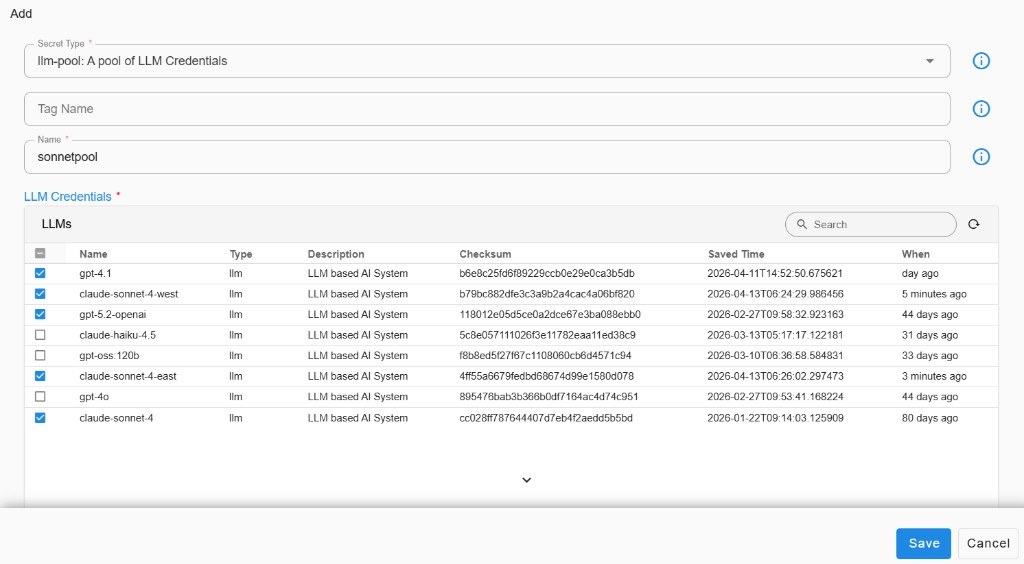Sort by the Name column header
The image size is (1024, 564).
[93, 254]
